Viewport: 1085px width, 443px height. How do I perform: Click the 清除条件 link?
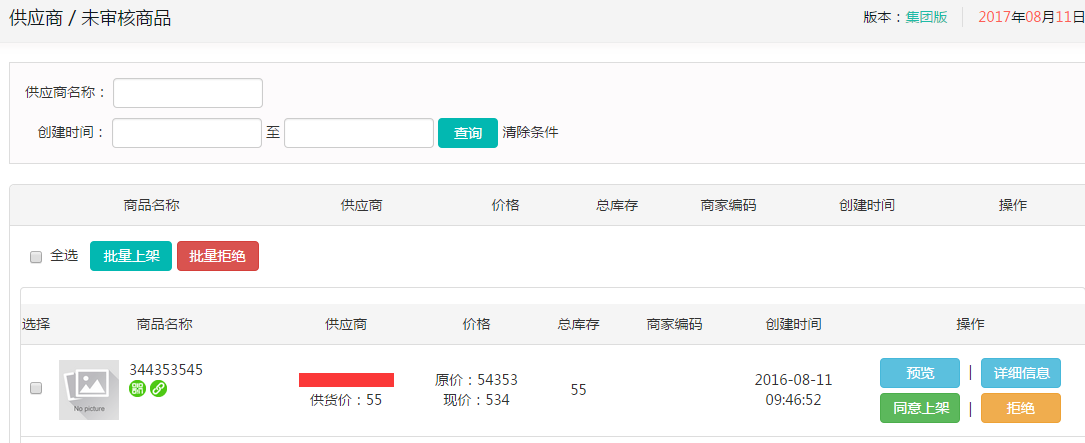click(530, 132)
